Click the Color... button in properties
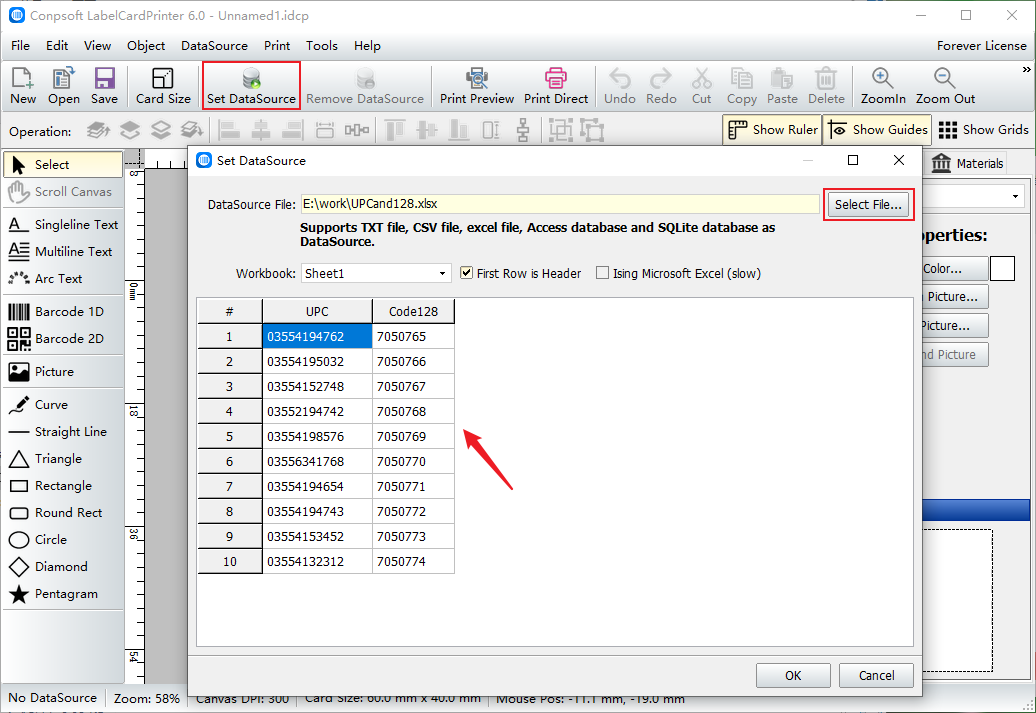 [x=954, y=269]
